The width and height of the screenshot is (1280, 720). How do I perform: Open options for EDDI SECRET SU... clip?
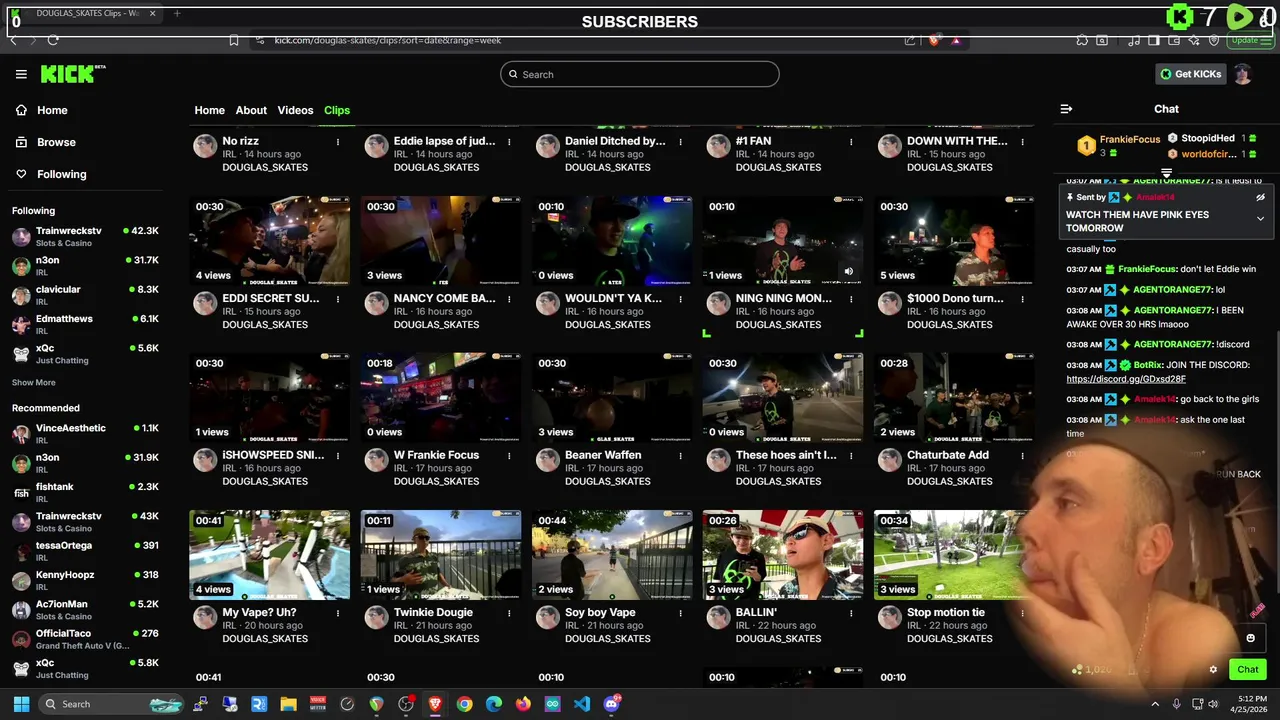(x=338, y=299)
